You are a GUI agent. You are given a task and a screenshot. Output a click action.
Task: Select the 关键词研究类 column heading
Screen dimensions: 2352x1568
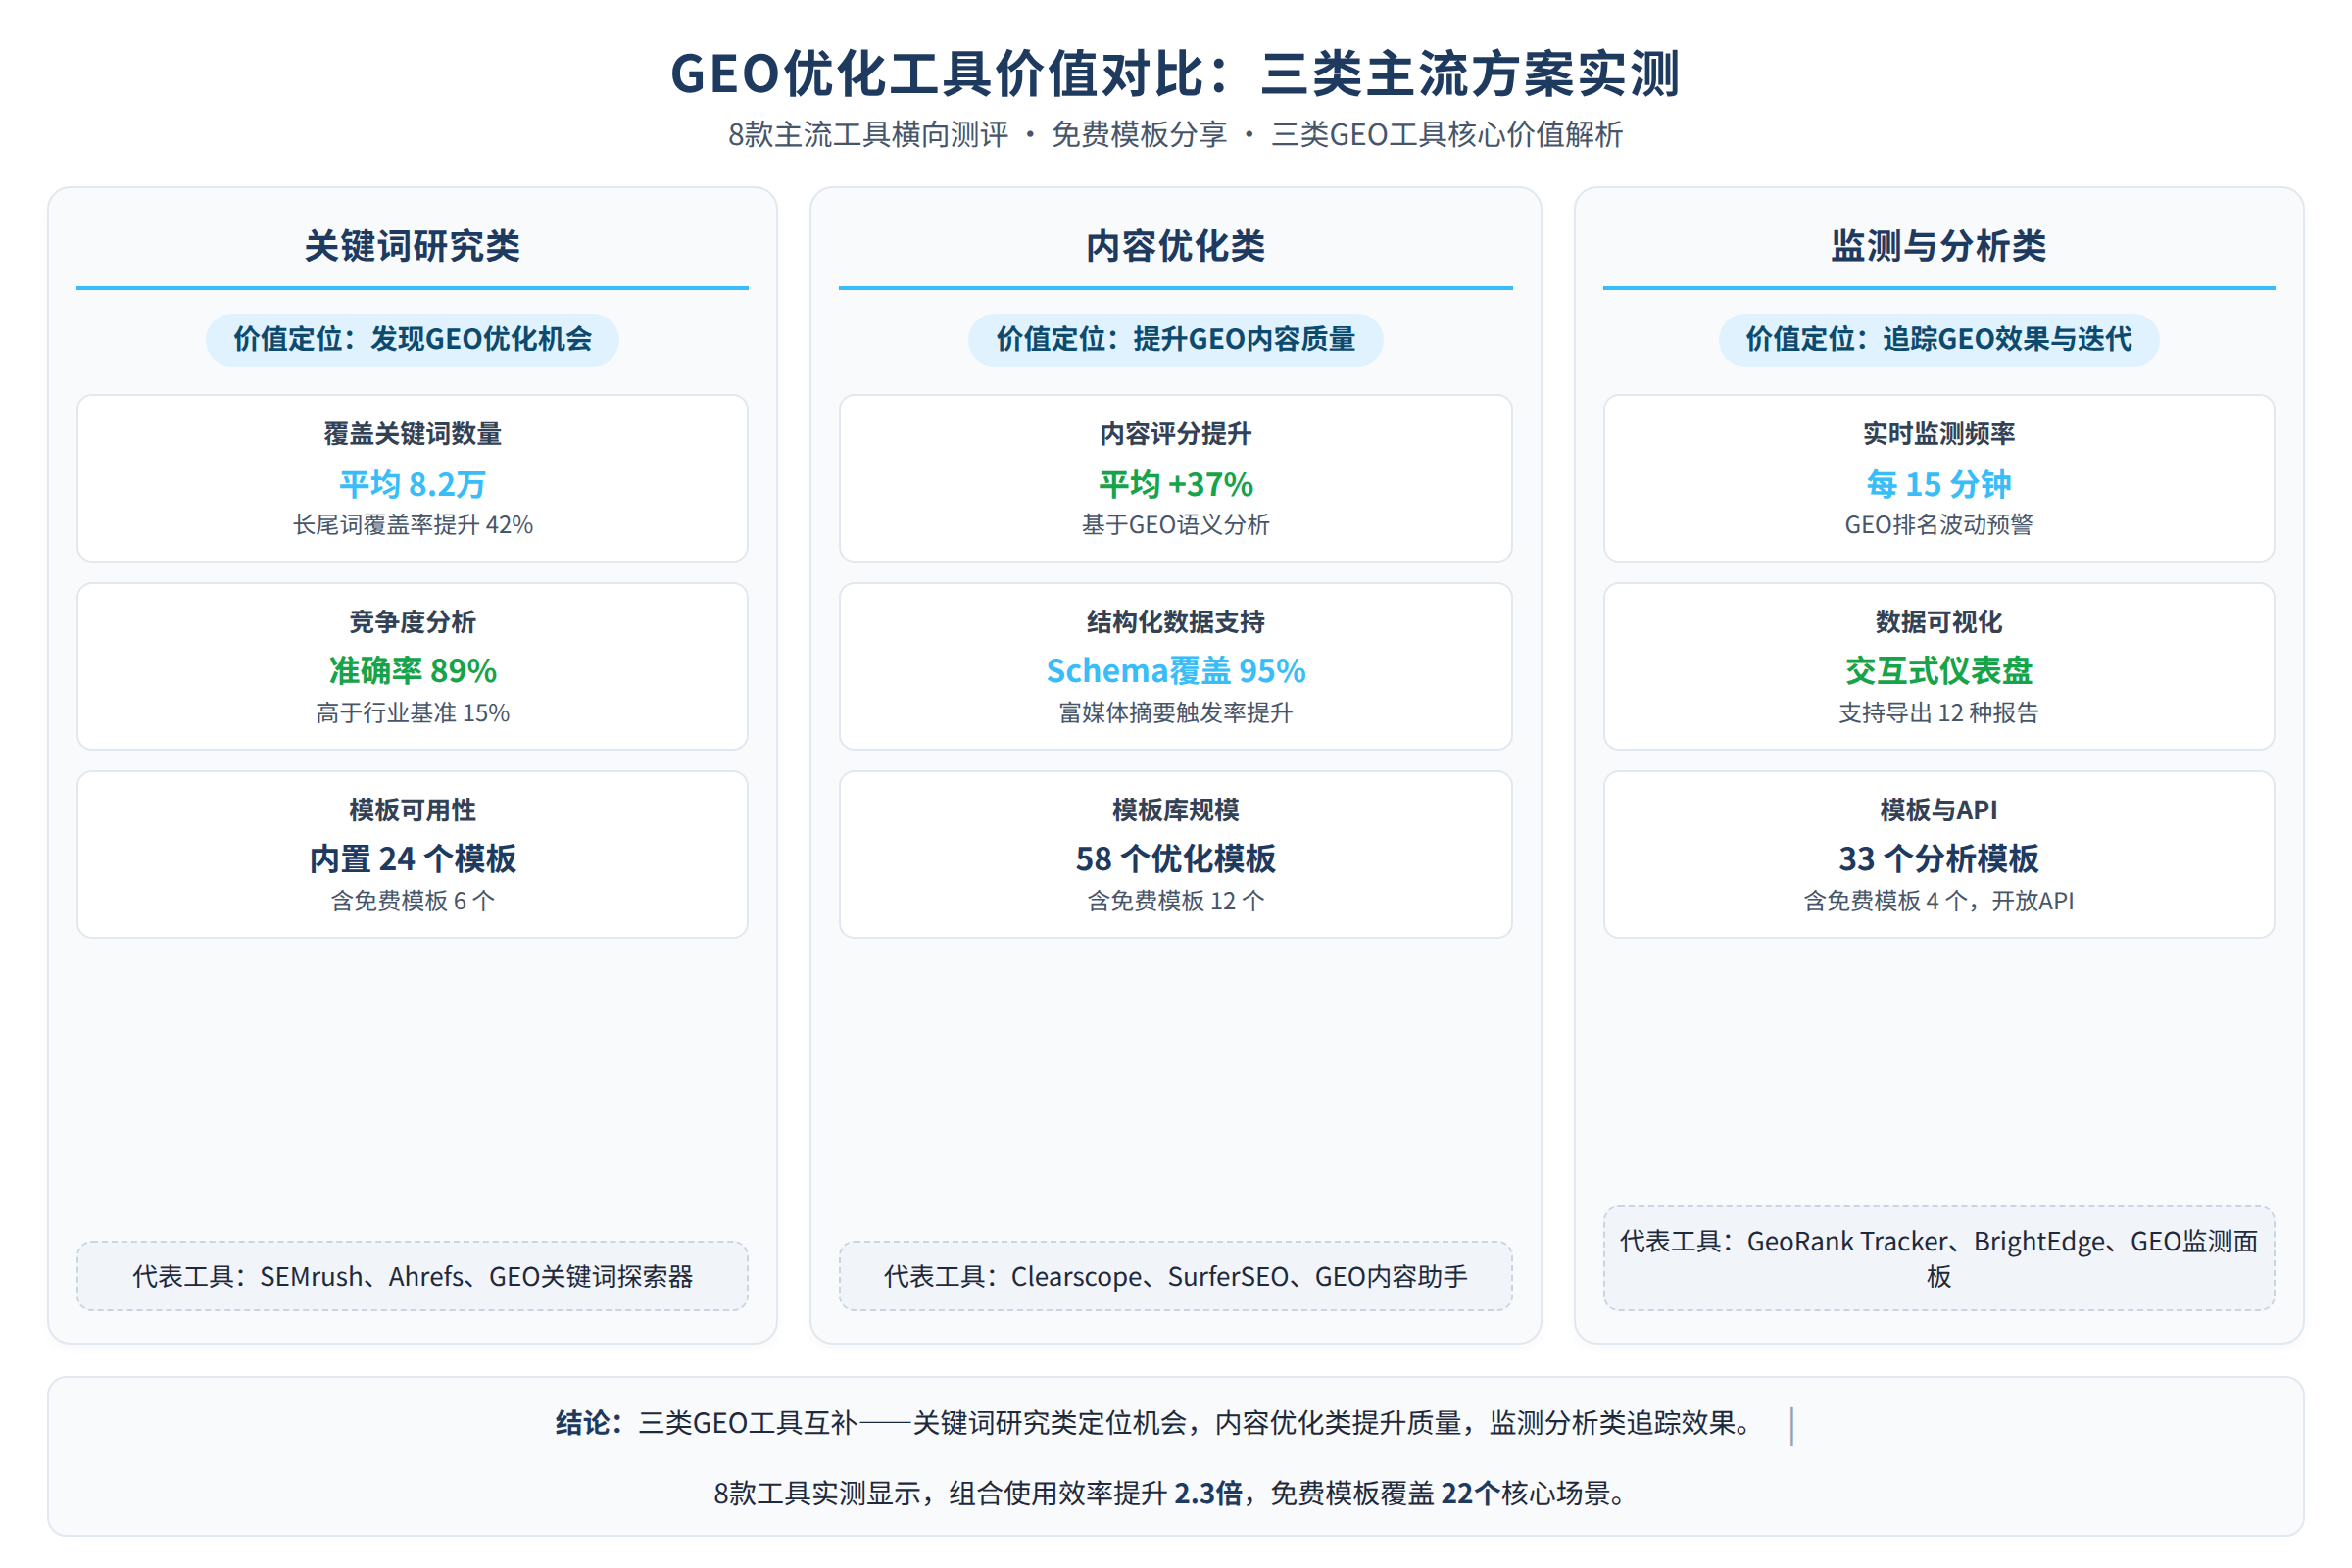point(412,246)
